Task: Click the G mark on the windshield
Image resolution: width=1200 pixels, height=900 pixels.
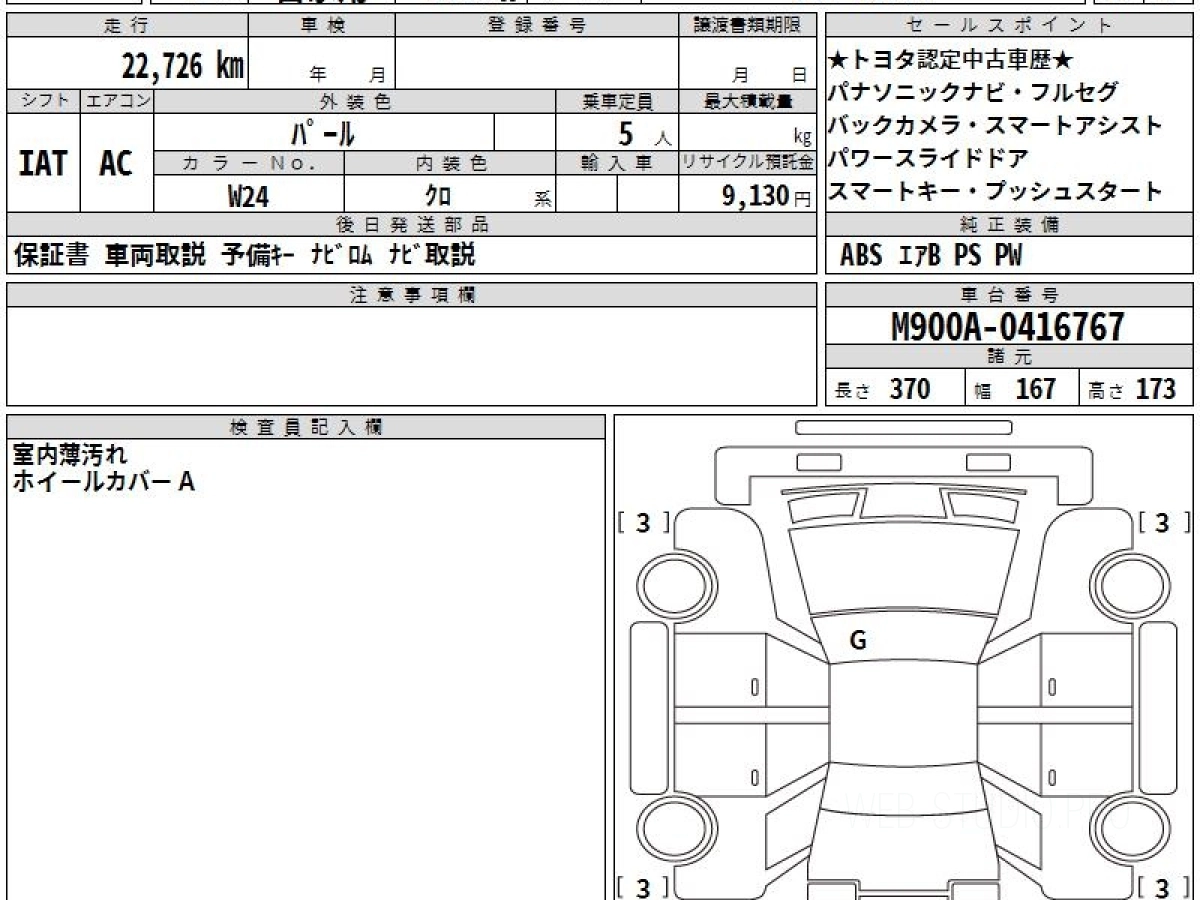Action: coord(858,641)
